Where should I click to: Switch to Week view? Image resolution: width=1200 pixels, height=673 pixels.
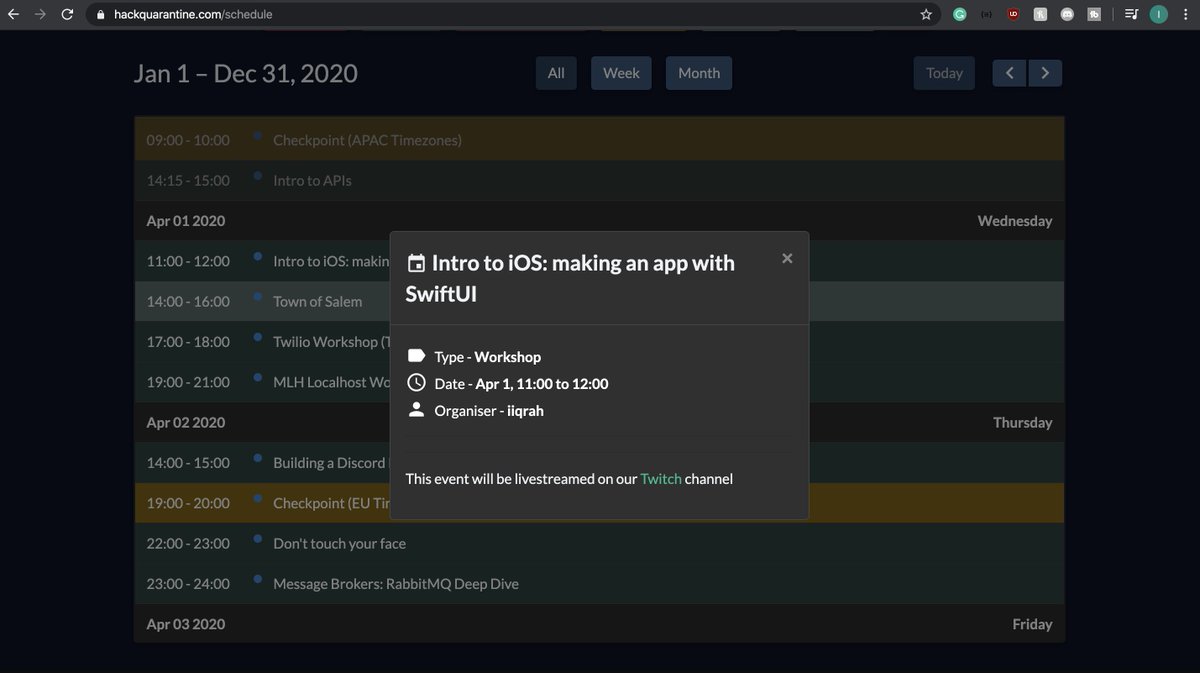tap(621, 73)
